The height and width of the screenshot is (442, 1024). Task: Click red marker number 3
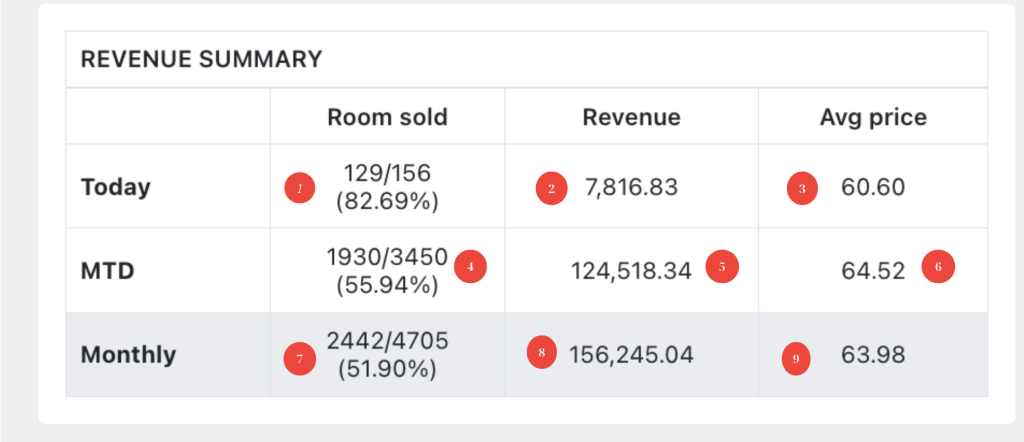tap(802, 188)
